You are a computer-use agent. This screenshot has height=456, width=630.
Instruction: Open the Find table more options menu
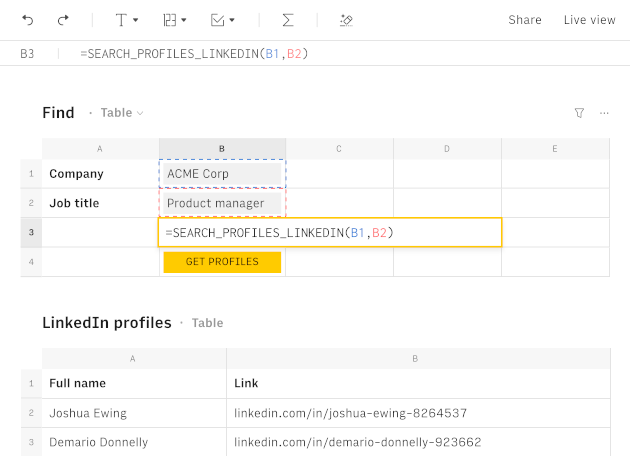pyautogui.click(x=604, y=113)
